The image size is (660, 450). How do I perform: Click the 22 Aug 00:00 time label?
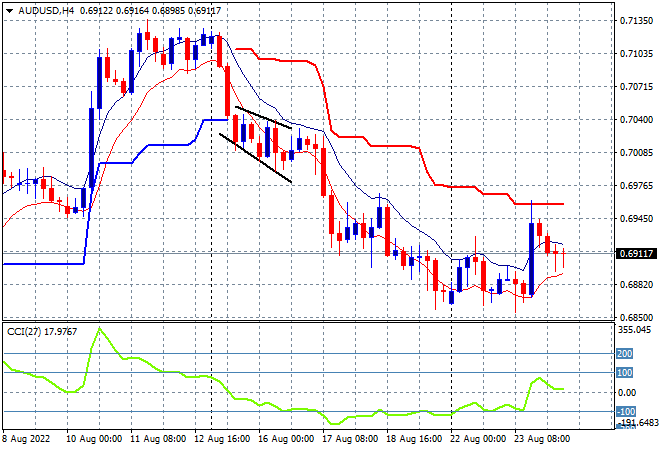[478, 439]
